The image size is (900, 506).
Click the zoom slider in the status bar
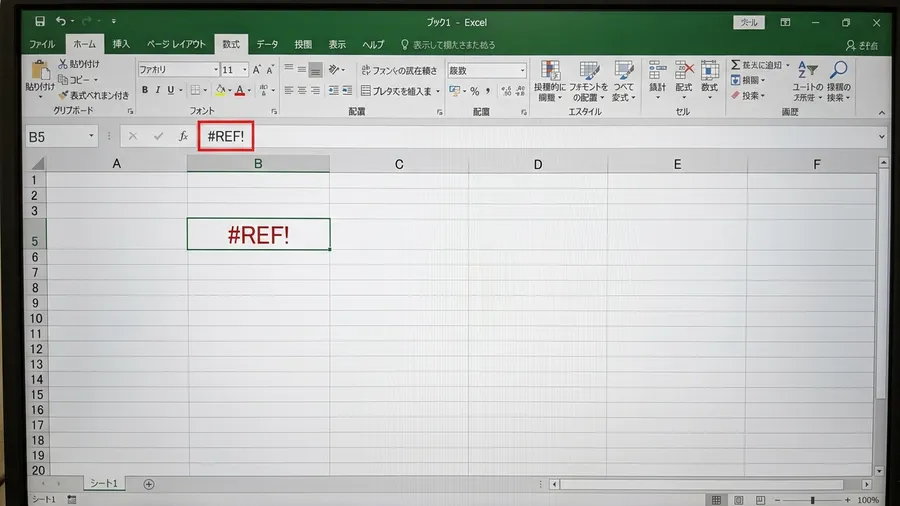click(x=812, y=500)
